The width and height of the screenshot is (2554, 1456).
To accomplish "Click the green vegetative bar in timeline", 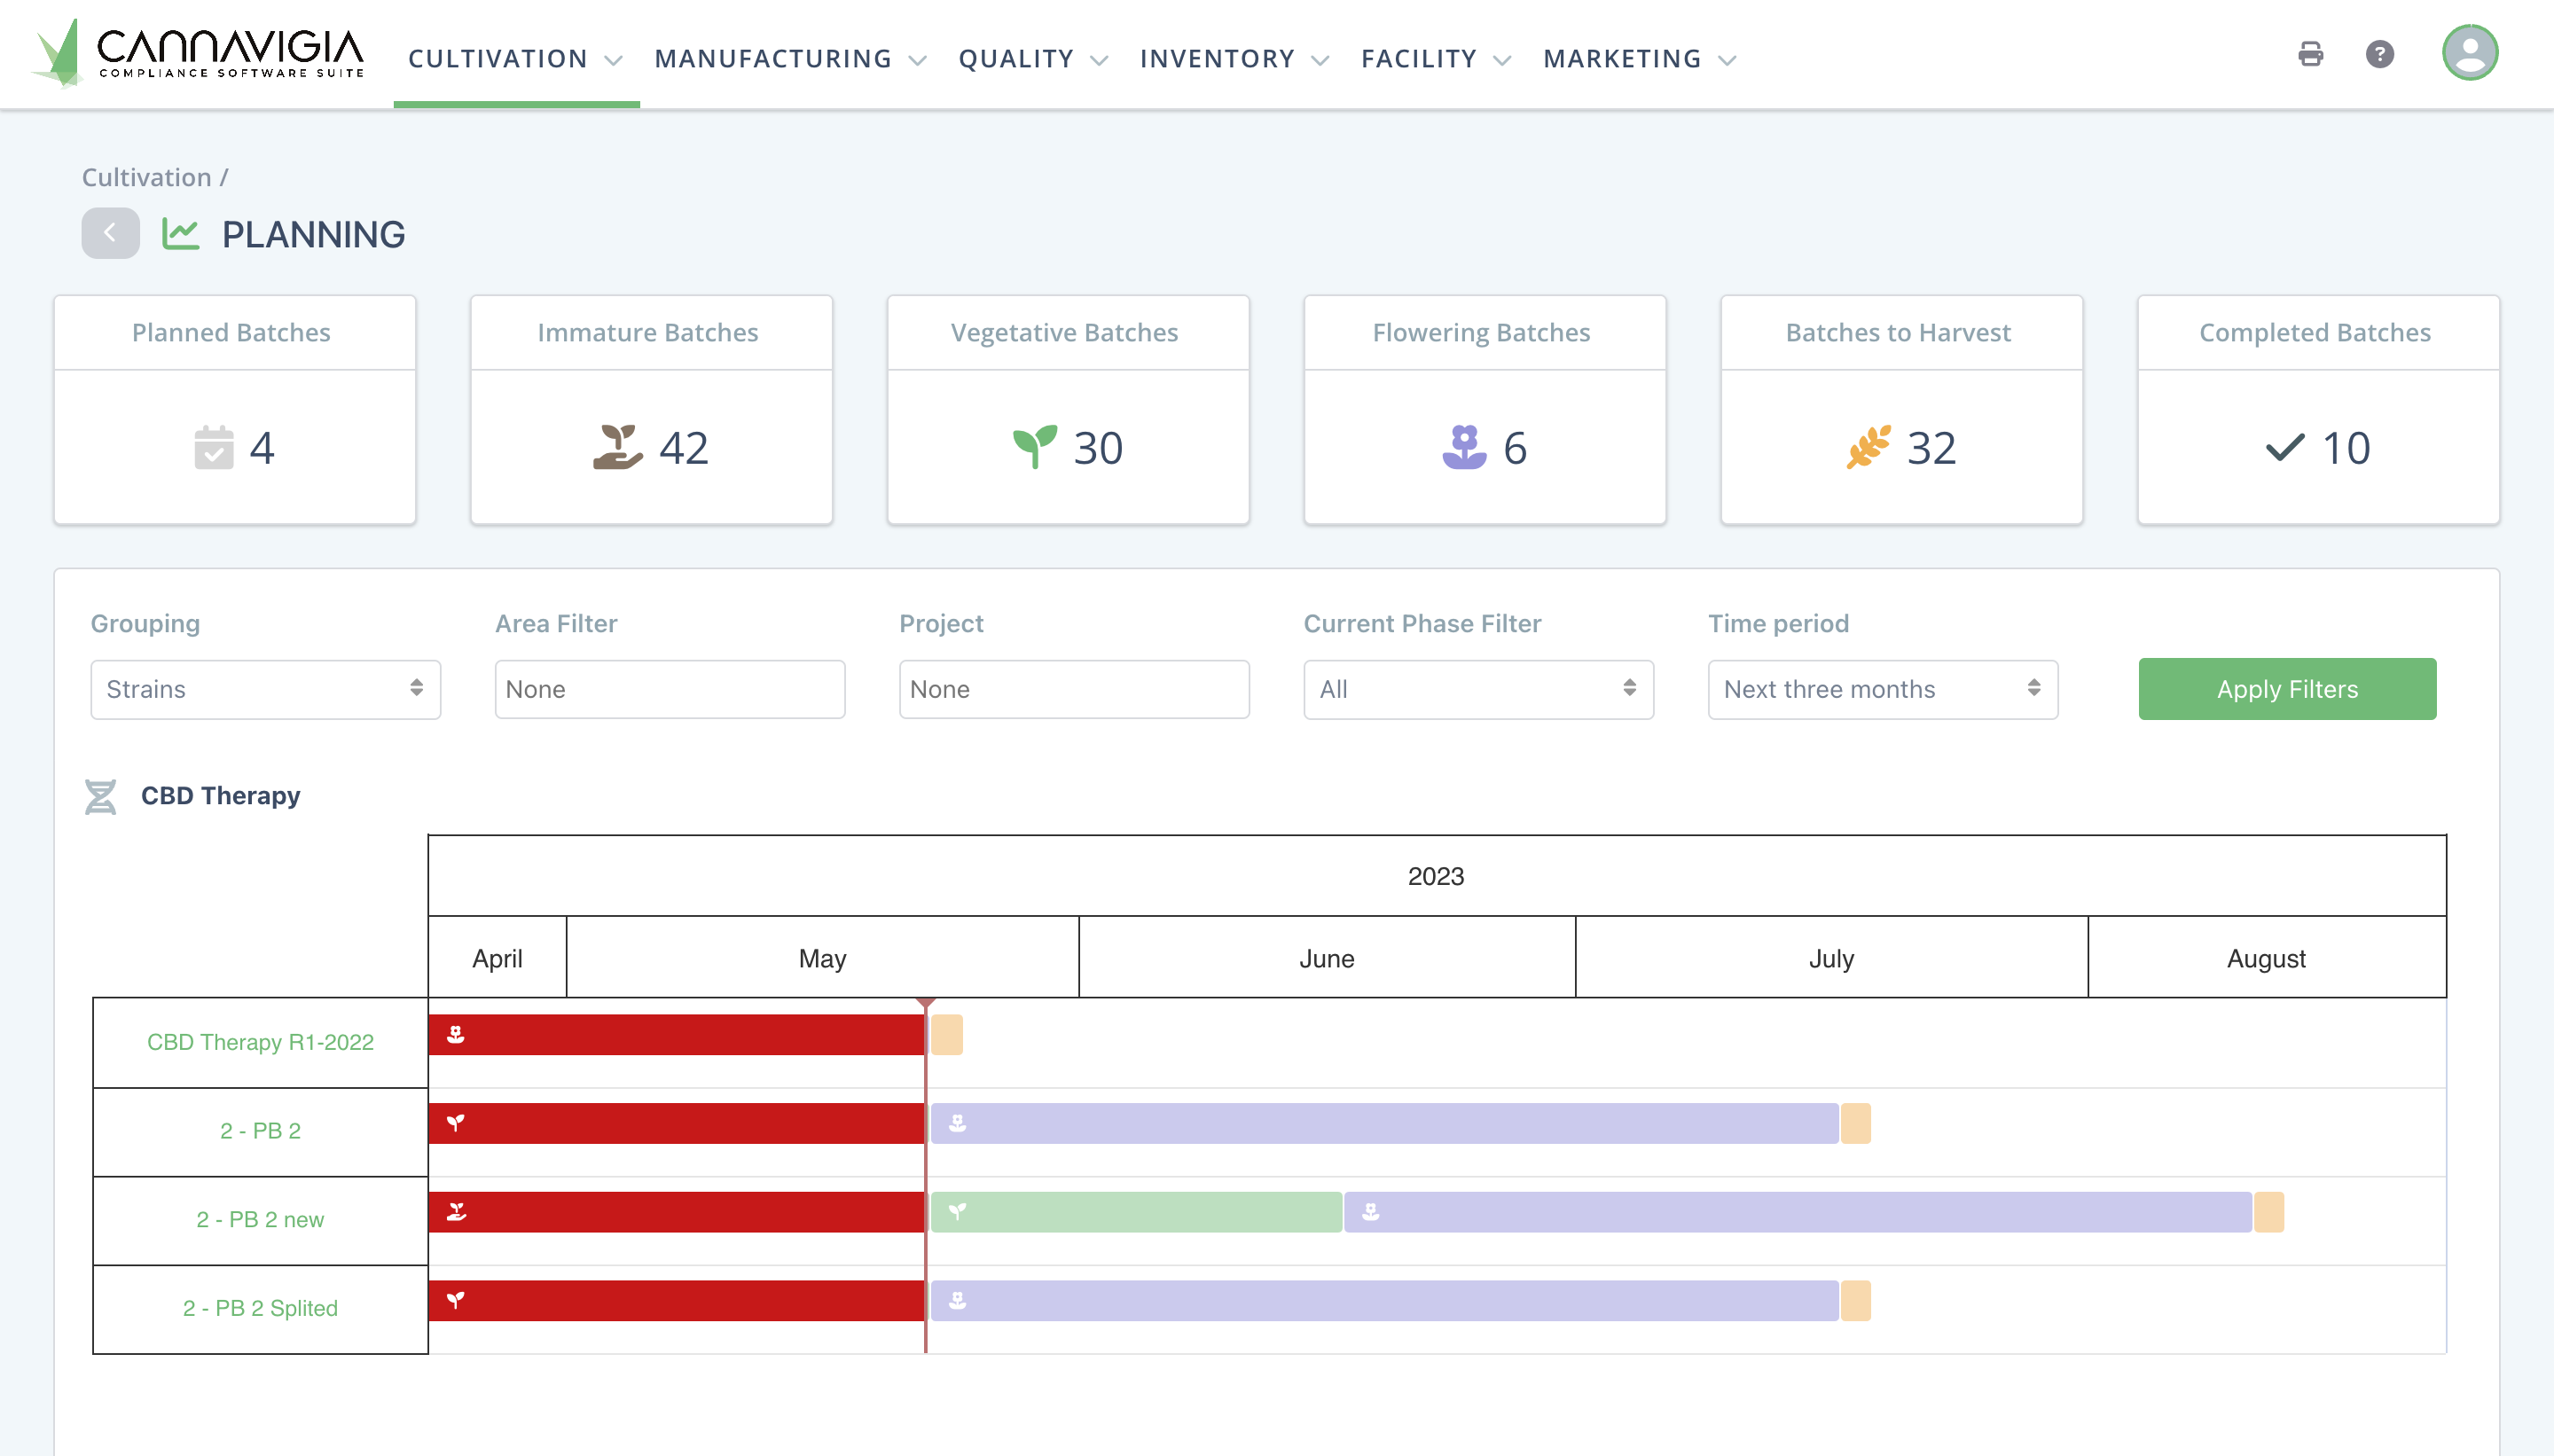I will 1136,1212.
